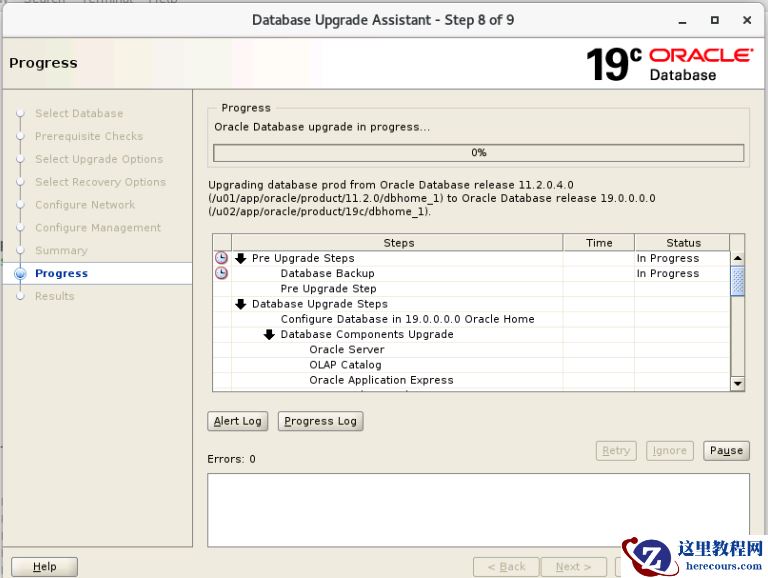The image size is (768, 578).
Task: Select the Pre Upgrade Step row
Action: [471, 289]
